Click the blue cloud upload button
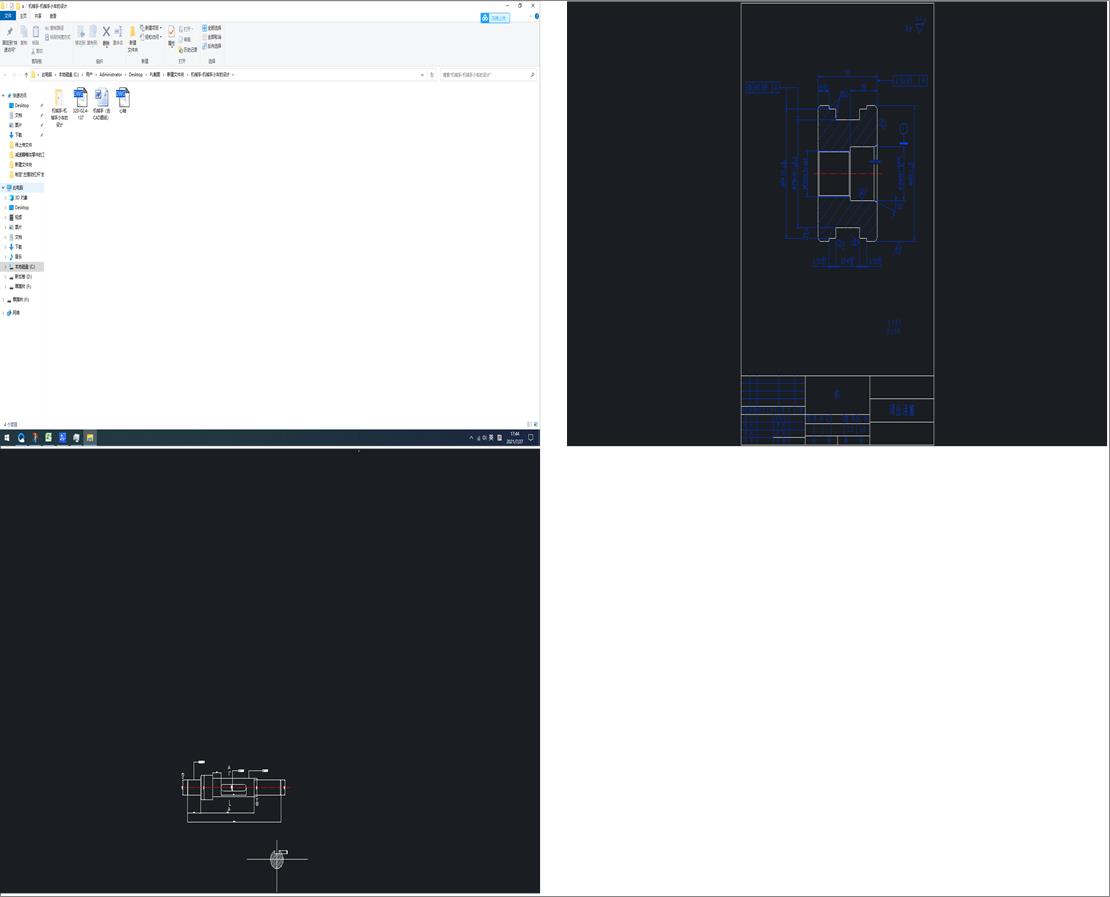Screen dimensions: 1110x897 (x=495, y=18)
